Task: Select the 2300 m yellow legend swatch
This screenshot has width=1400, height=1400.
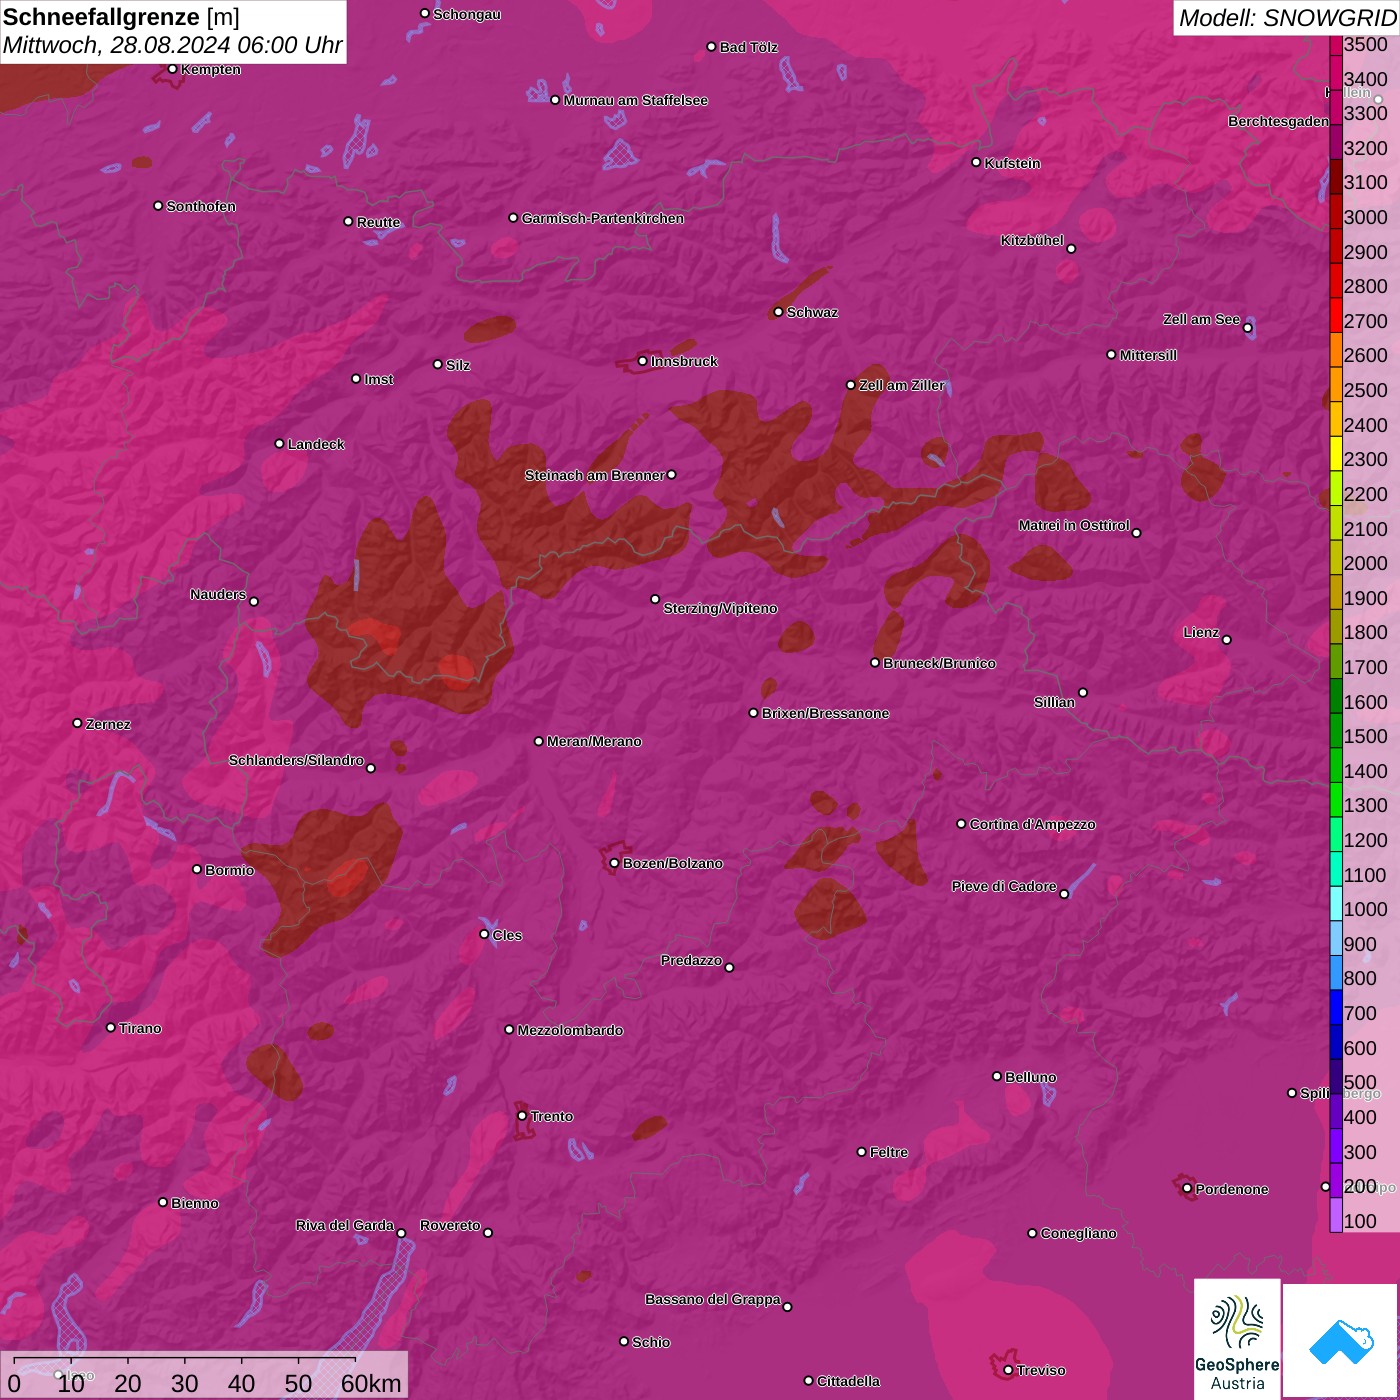Action: click(x=1335, y=454)
